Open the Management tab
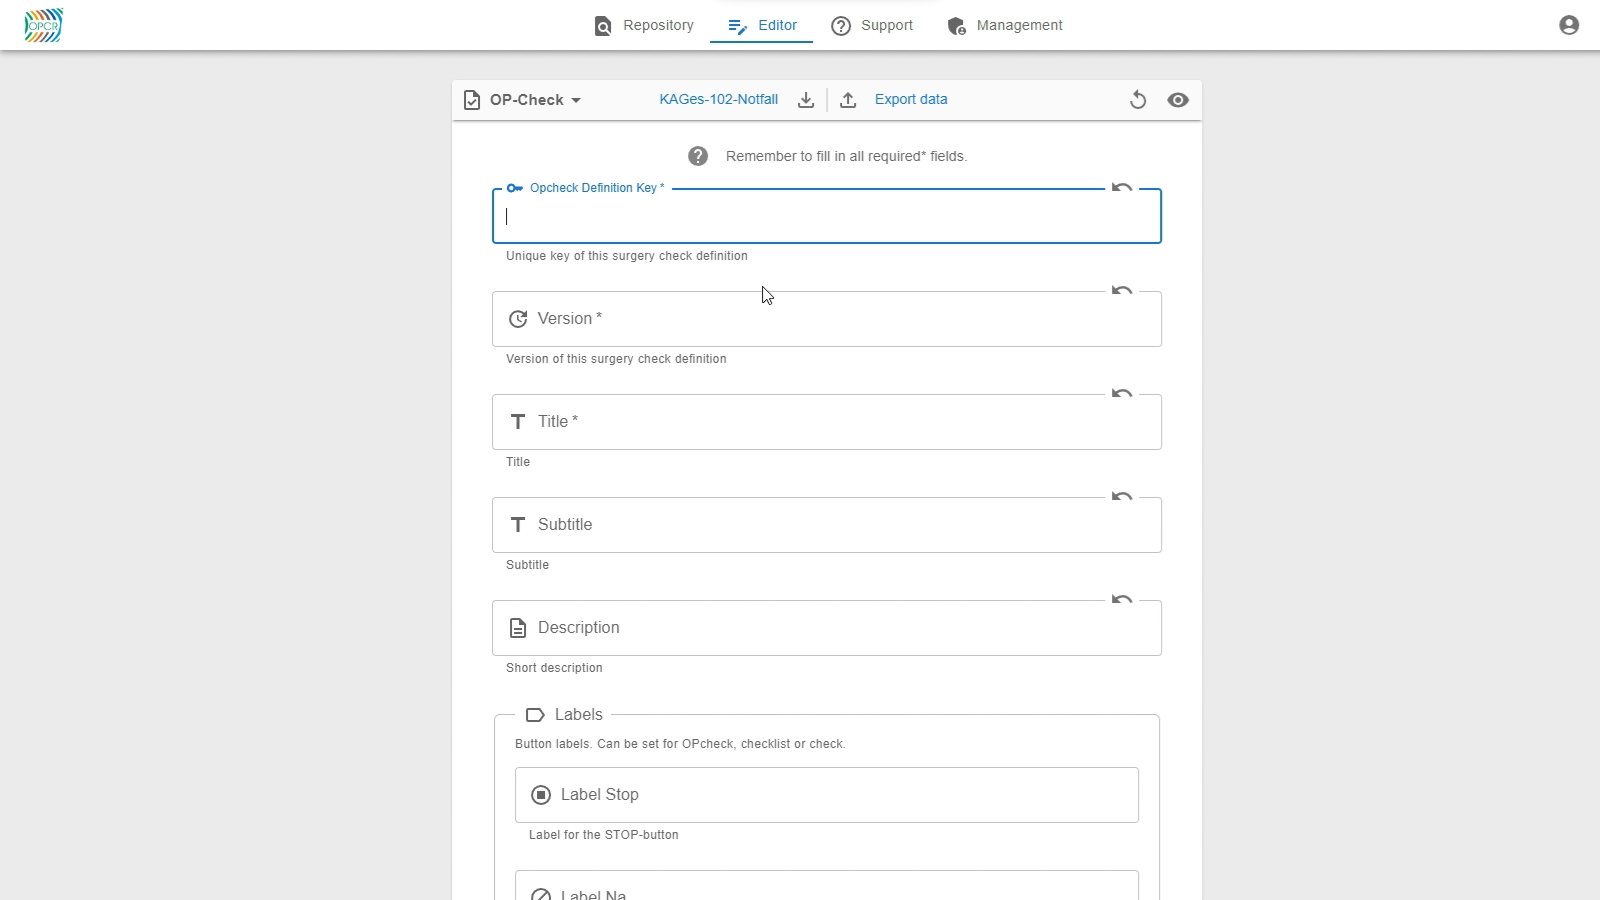Viewport: 1600px width, 900px height. pyautogui.click(x=1005, y=25)
